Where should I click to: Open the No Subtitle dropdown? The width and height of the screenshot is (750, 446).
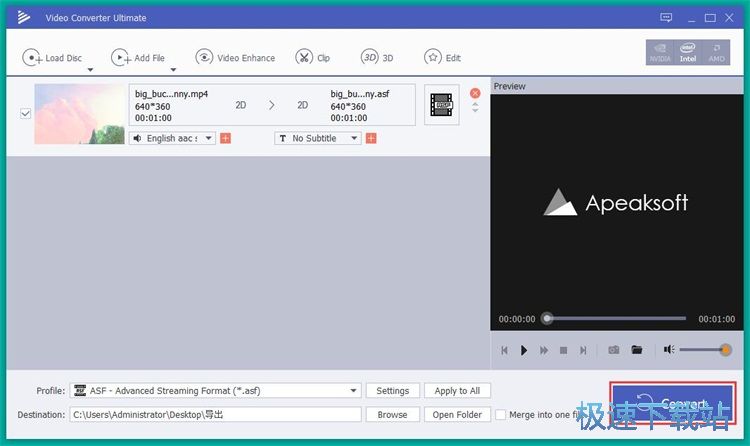pyautogui.click(x=318, y=138)
